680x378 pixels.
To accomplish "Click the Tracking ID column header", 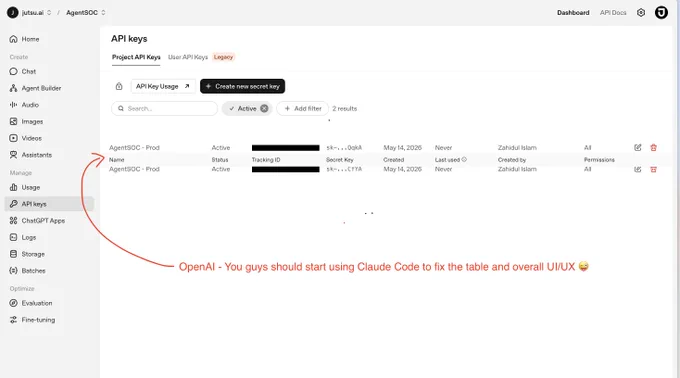I will click(266, 160).
